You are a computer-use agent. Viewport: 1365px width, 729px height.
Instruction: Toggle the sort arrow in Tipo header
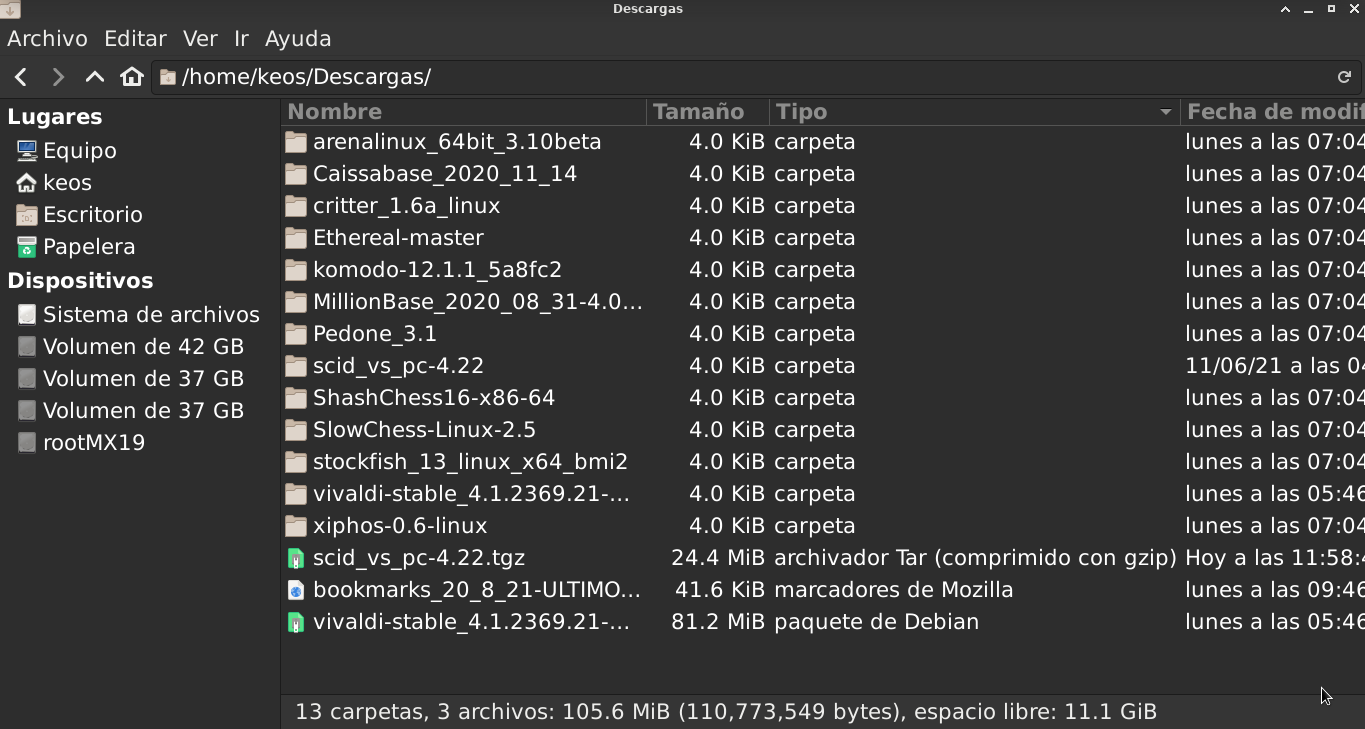click(x=1165, y=112)
